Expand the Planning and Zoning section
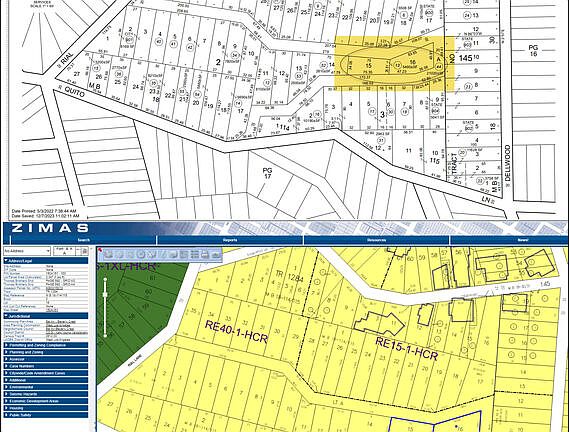Viewport: 569px width, 432px height. [x=46, y=352]
